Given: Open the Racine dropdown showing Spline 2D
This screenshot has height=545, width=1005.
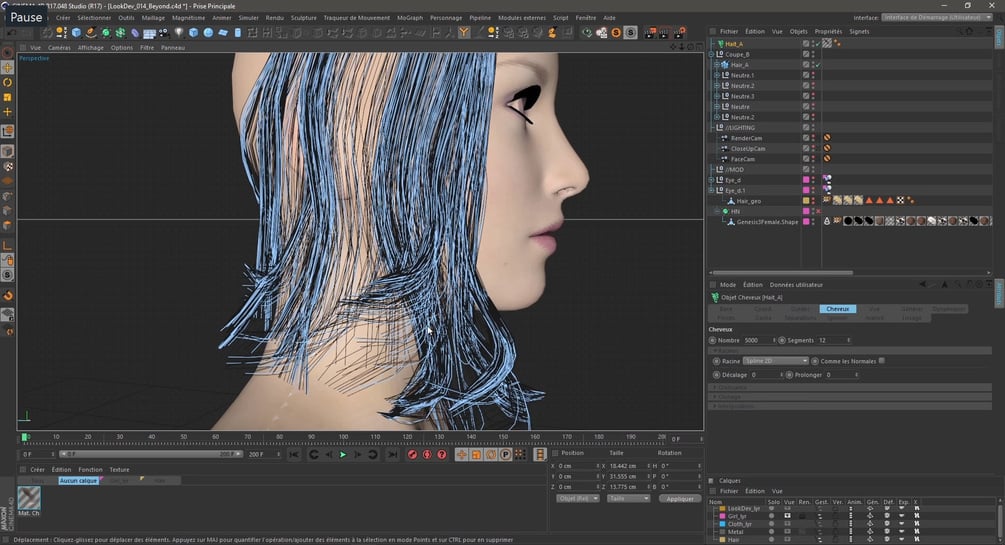Looking at the screenshot, I should click(x=776, y=360).
